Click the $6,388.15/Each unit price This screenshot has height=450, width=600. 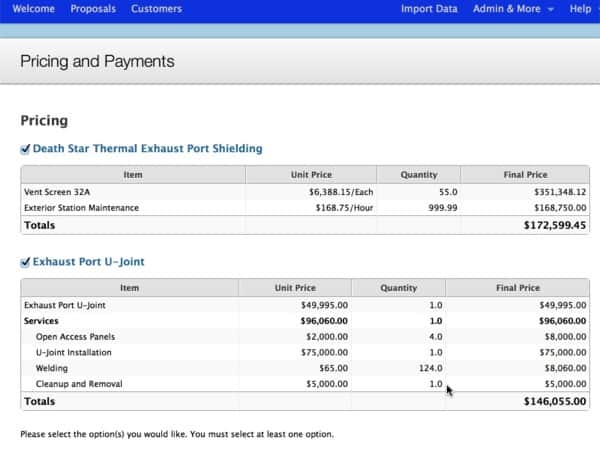click(x=341, y=192)
